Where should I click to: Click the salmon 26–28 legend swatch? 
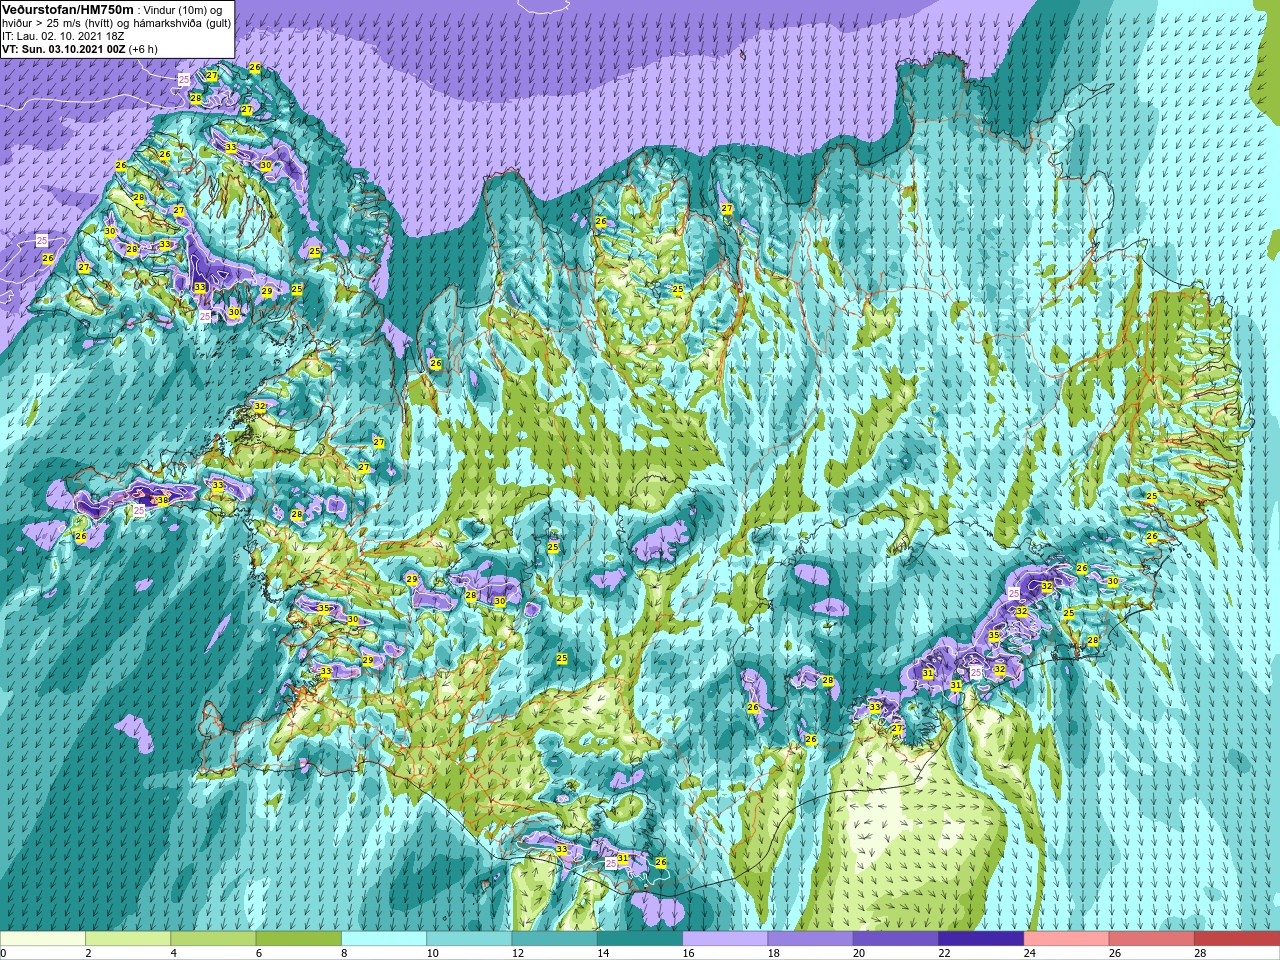(x=1152, y=939)
